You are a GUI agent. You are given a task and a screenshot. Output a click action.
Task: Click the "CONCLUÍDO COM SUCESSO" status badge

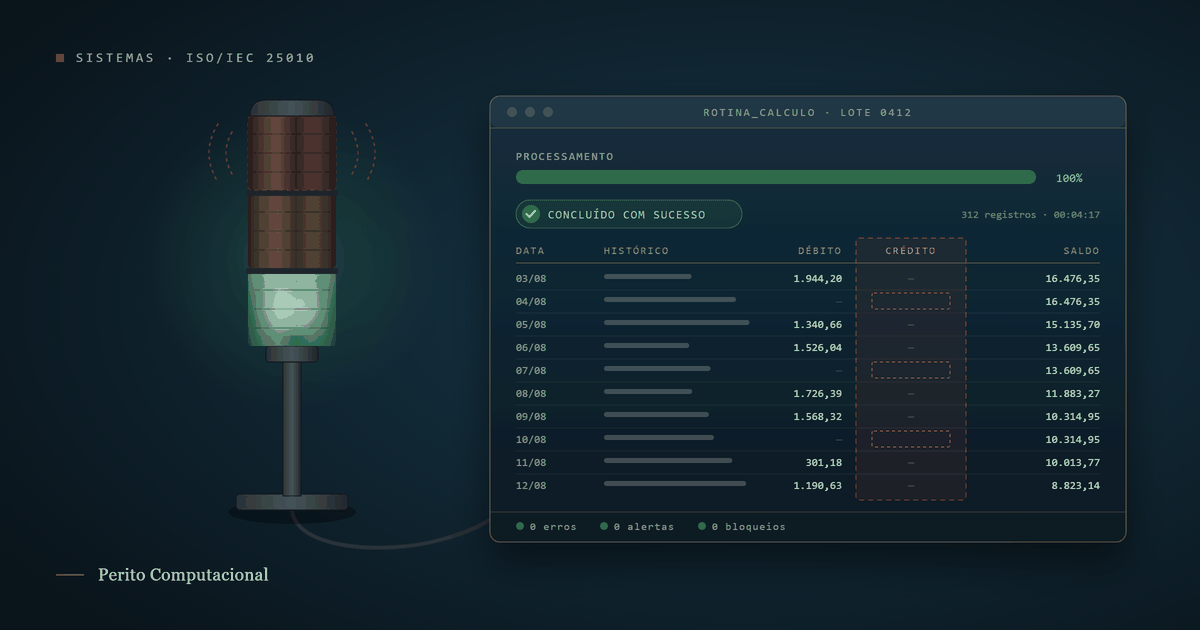tap(629, 214)
